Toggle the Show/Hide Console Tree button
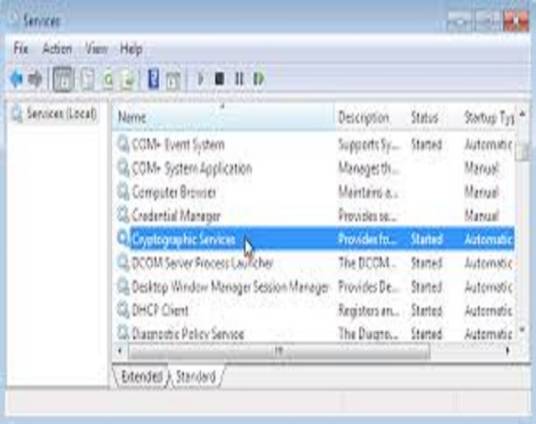The width and height of the screenshot is (536, 424). [x=63, y=79]
